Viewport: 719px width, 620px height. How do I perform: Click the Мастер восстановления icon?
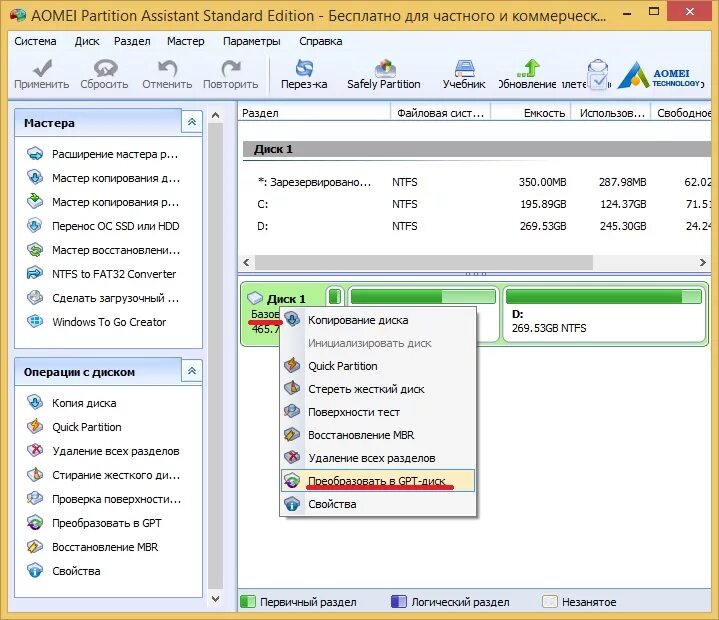pos(35,250)
